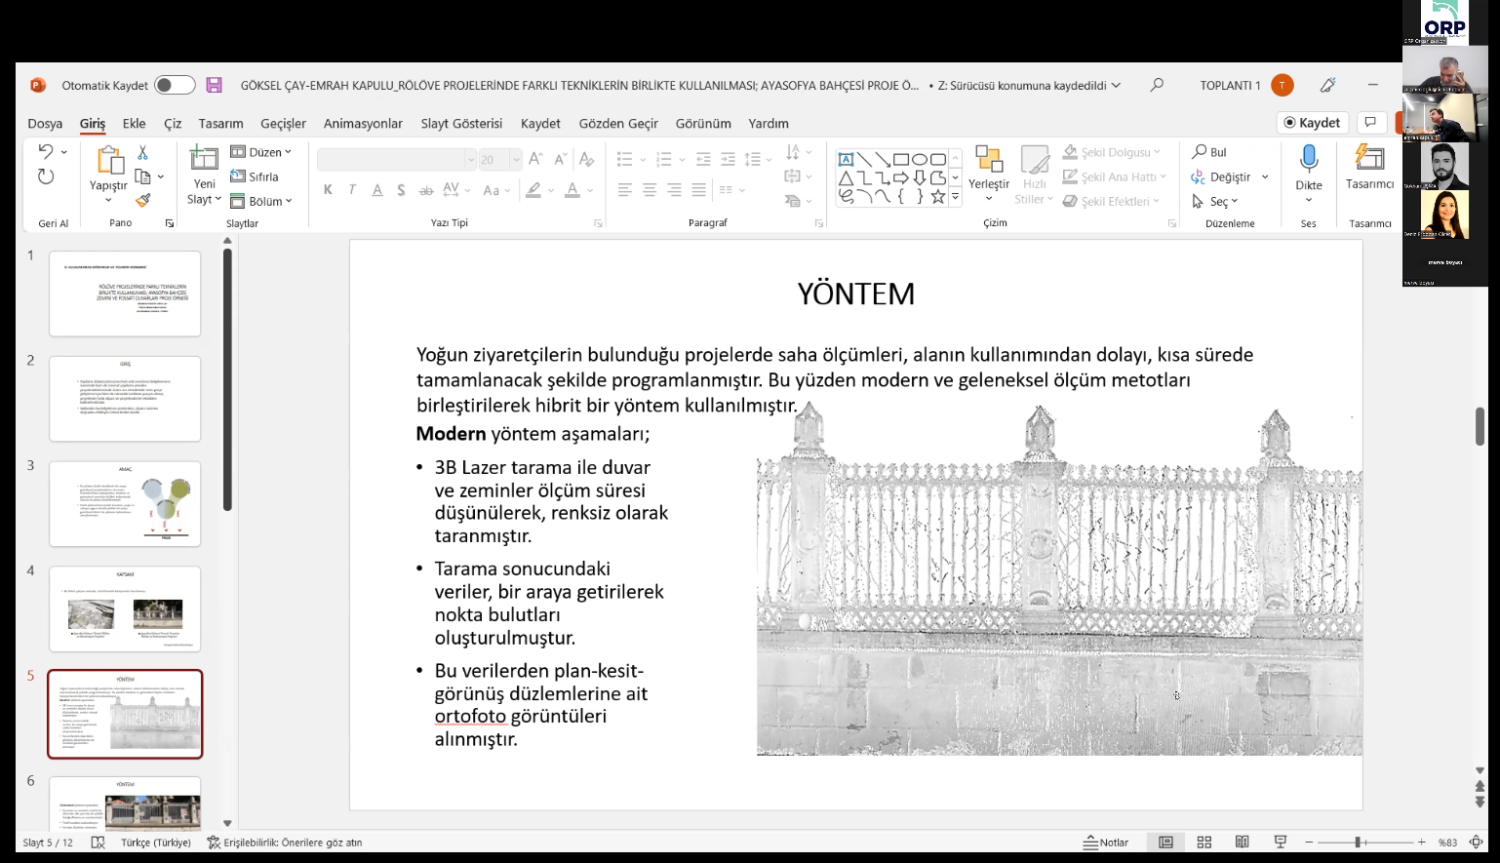Select slide 1 thumbnail
This screenshot has width=1500, height=863.
(x=125, y=293)
